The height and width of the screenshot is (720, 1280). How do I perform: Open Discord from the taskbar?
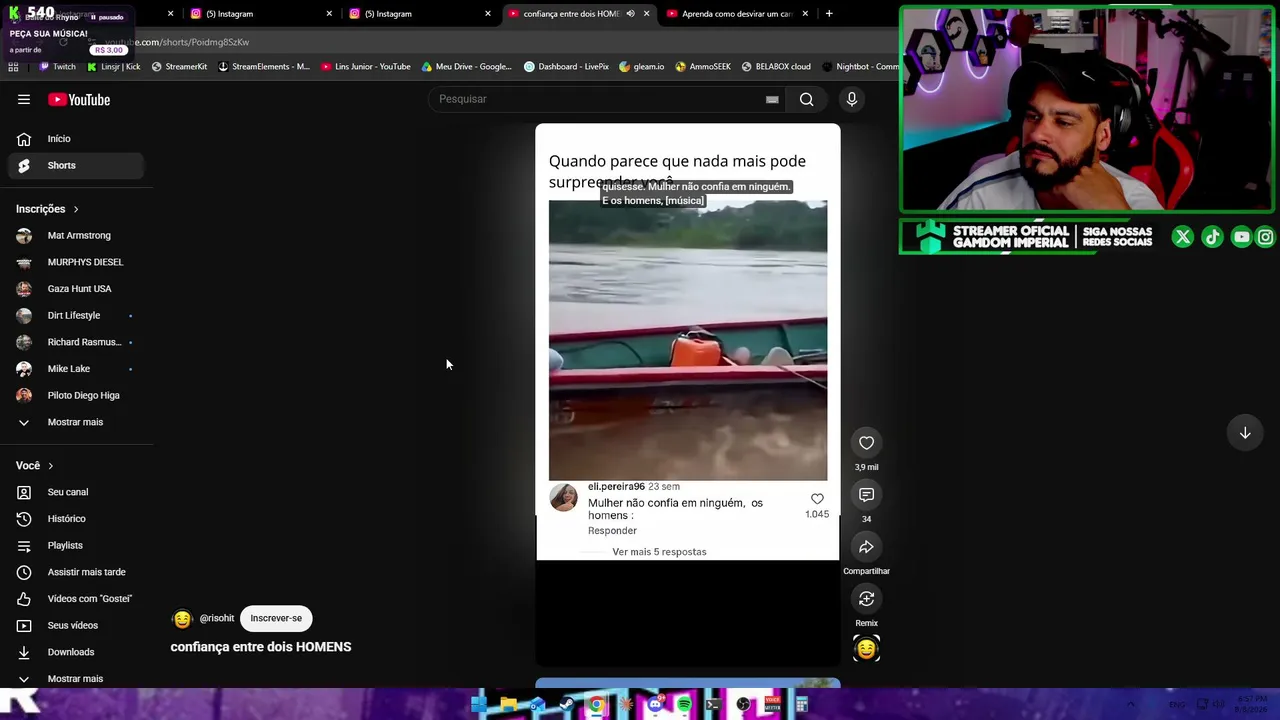[655, 705]
